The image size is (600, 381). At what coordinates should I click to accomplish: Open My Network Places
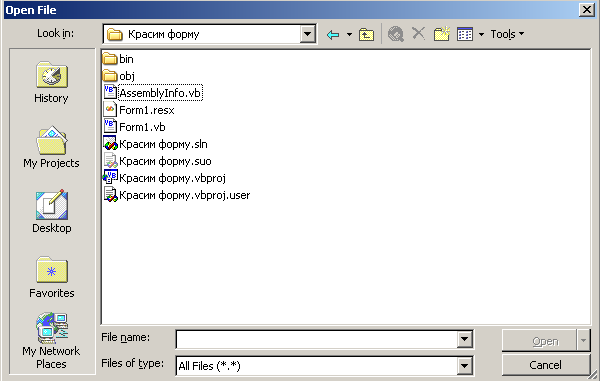click(x=52, y=341)
